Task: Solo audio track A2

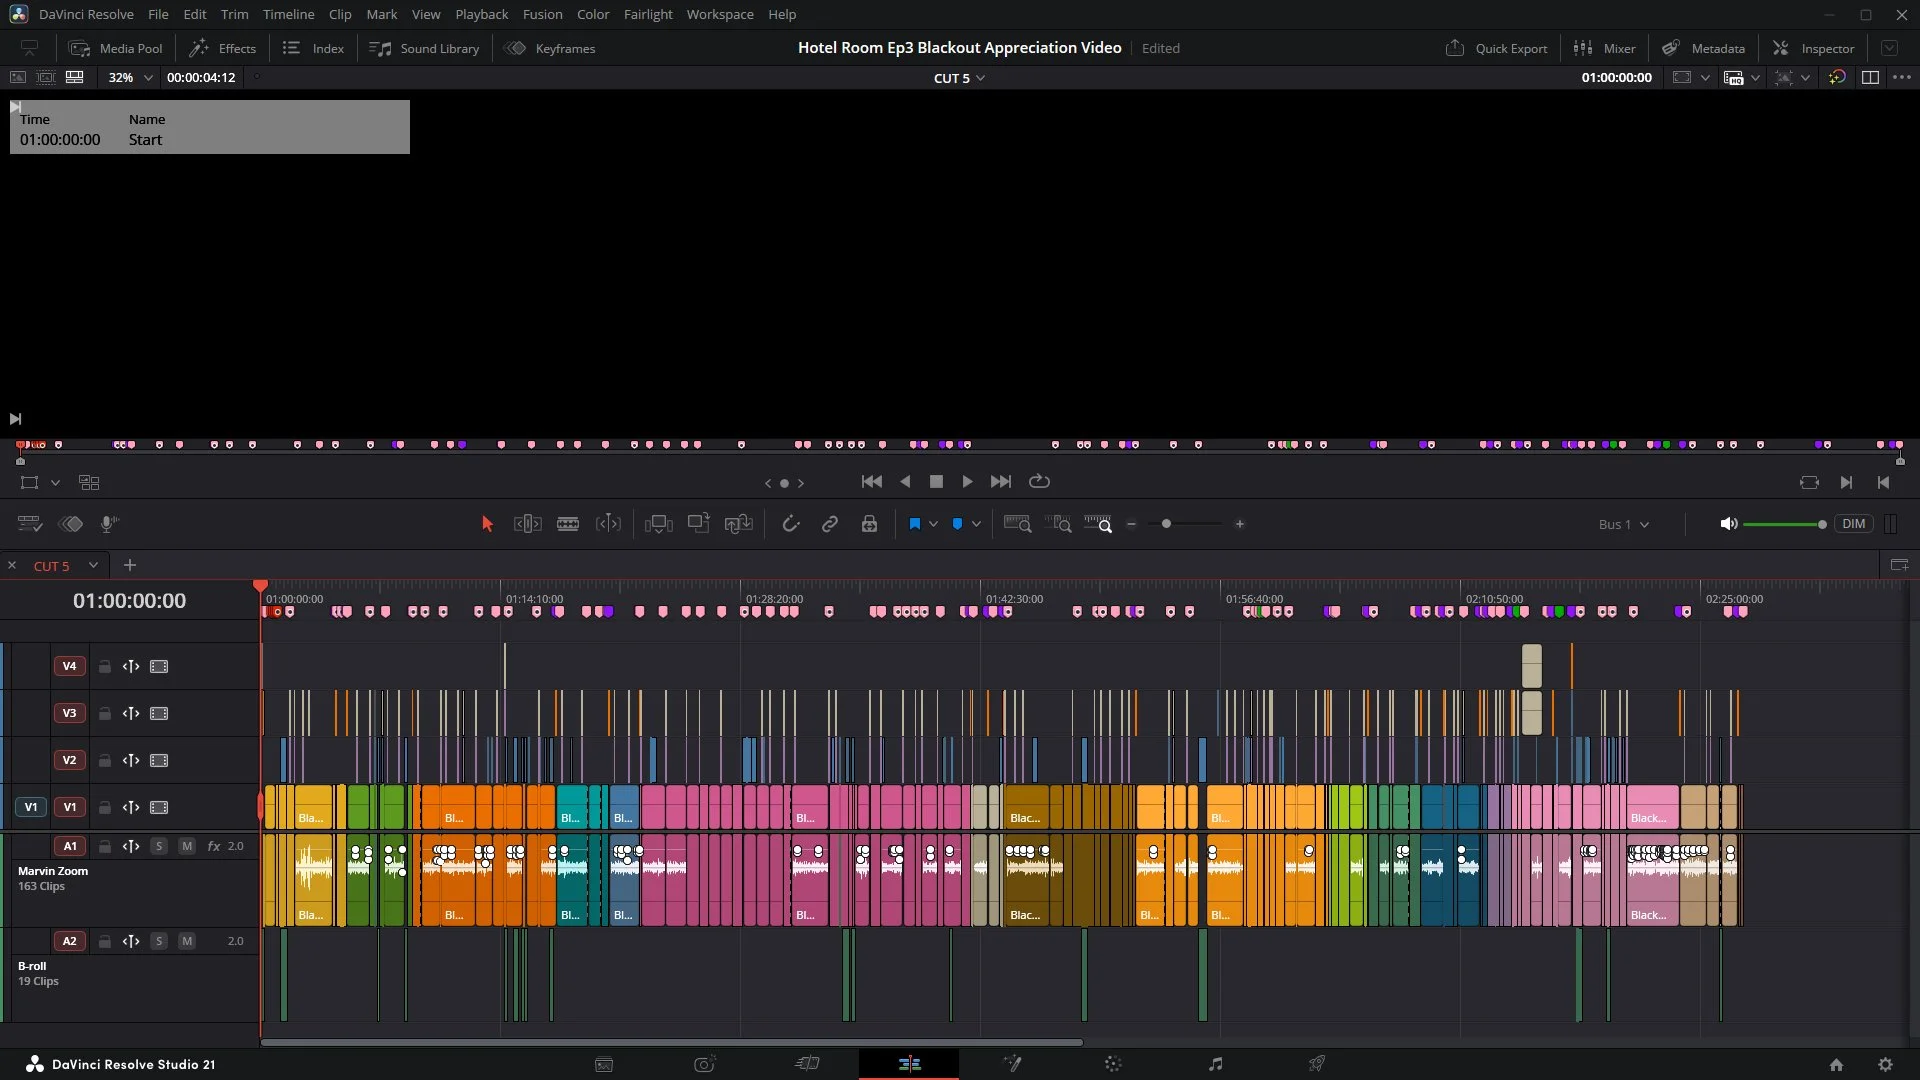Action: point(159,941)
